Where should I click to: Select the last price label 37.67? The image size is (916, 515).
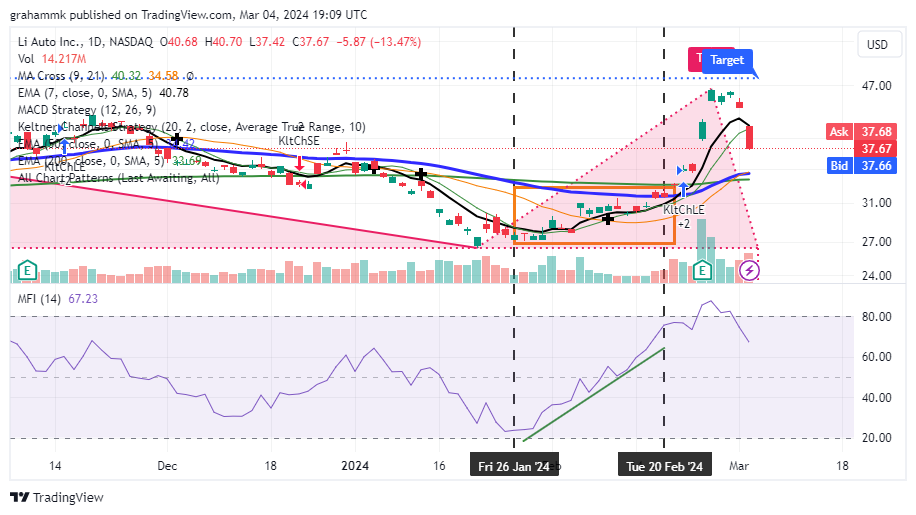point(876,149)
